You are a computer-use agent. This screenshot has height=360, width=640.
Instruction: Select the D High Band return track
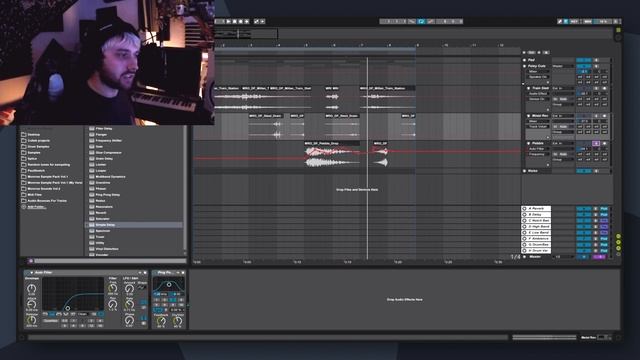pos(536,227)
